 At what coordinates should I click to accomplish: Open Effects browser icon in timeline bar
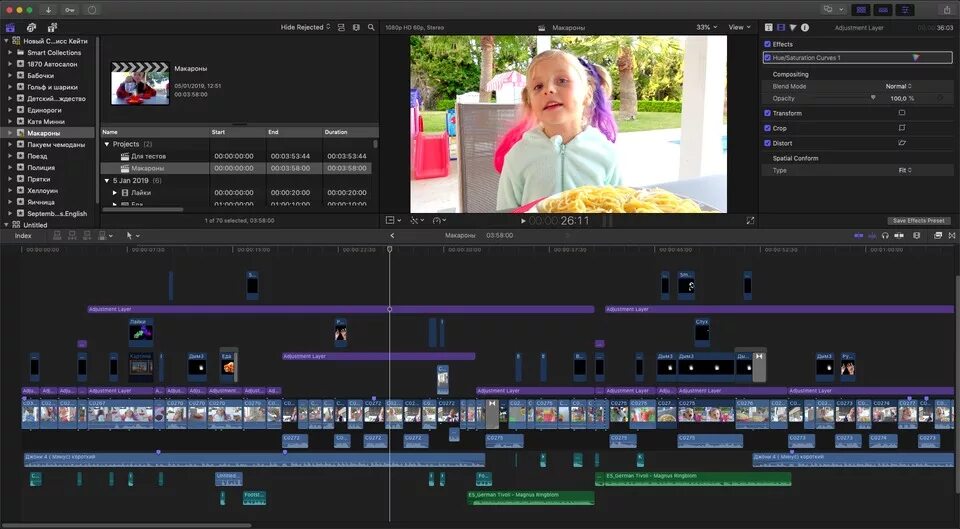[937, 236]
